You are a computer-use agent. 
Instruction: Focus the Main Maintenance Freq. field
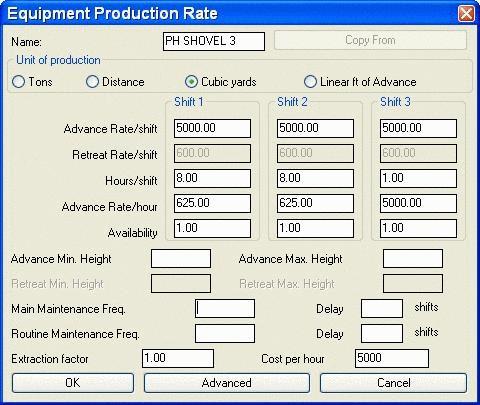[x=225, y=308]
